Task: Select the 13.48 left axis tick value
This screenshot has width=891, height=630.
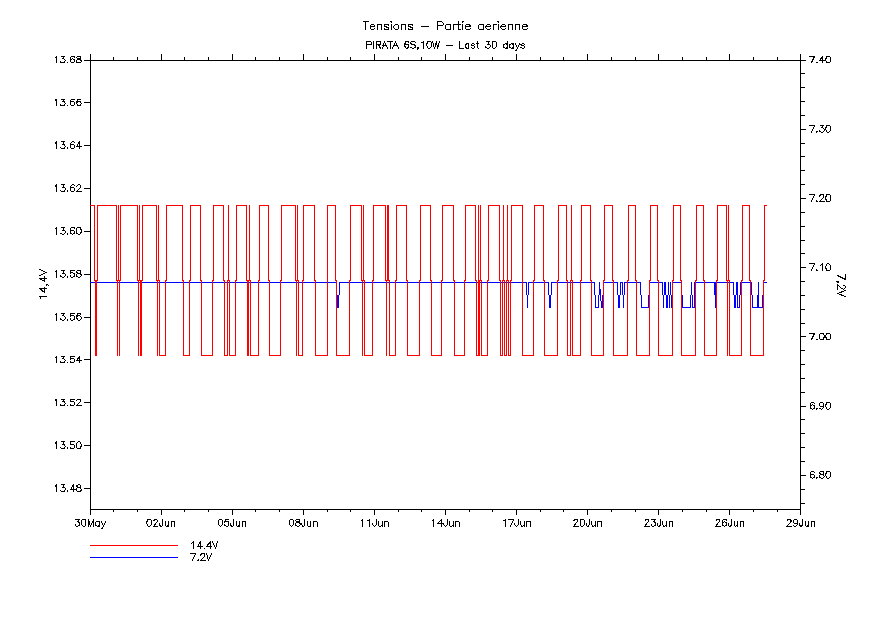Action: (x=68, y=488)
